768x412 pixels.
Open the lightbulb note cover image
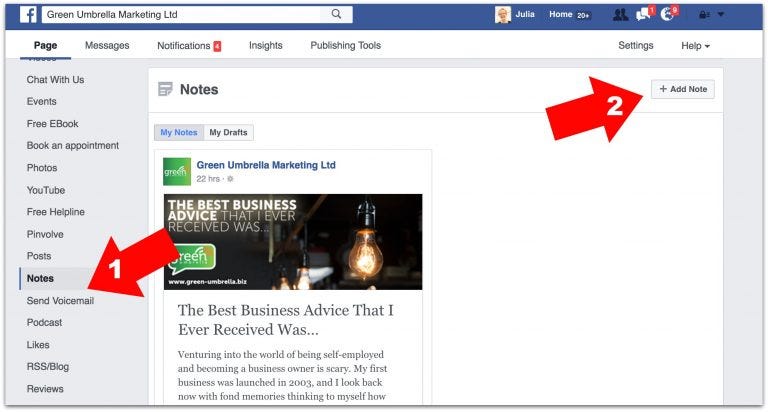pos(293,242)
